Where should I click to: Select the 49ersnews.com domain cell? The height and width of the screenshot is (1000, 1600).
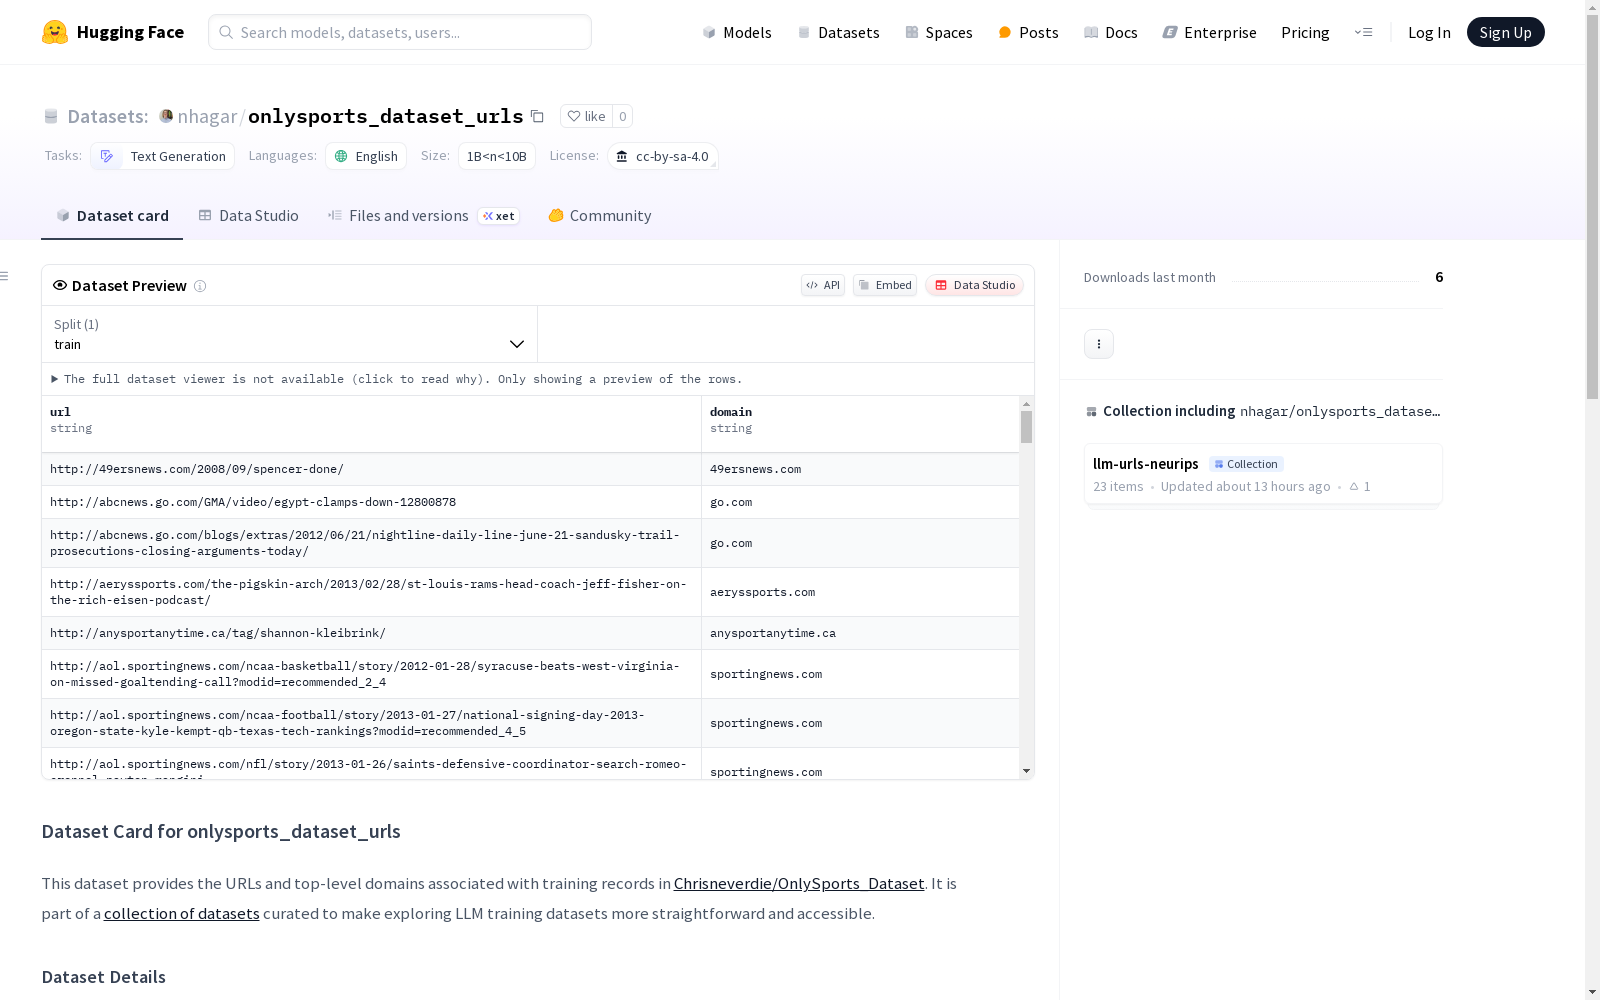pyautogui.click(x=860, y=469)
